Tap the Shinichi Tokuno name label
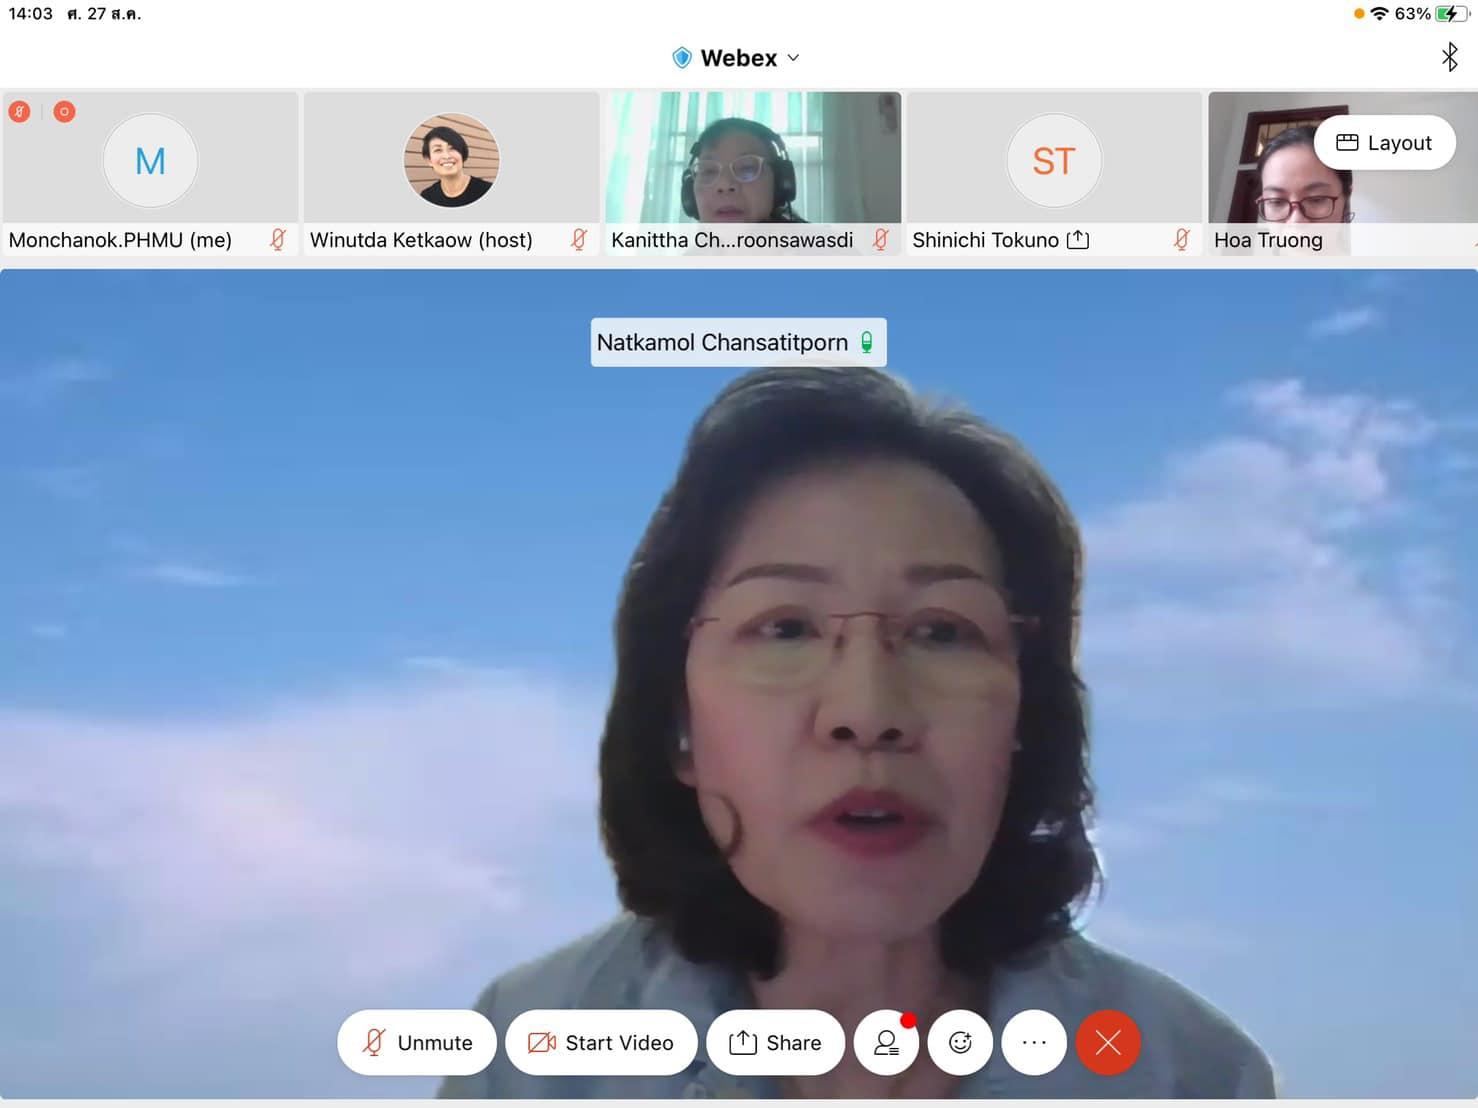The image size is (1478, 1108). (985, 240)
